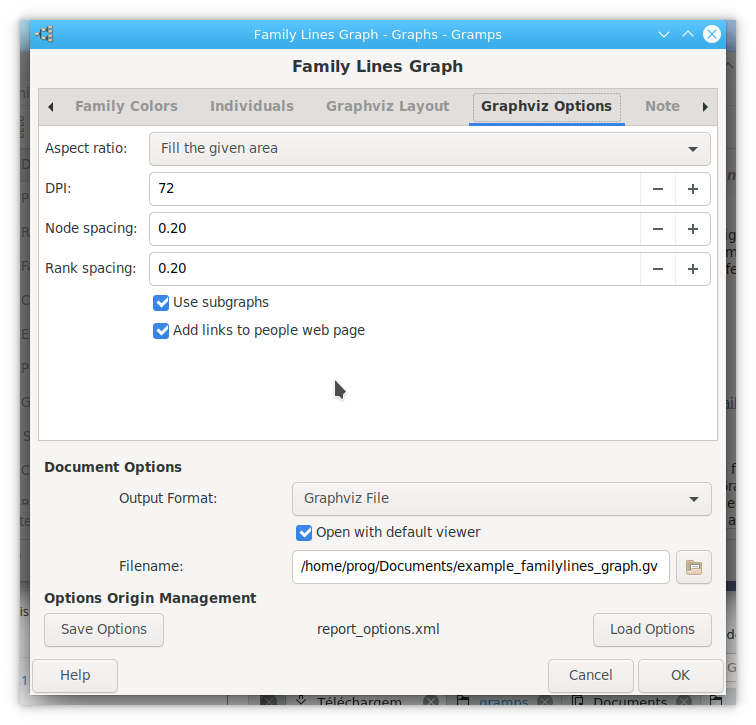This screenshot has height=725, width=756.
Task: Minimize window with the down chevron
Action: [x=664, y=34]
